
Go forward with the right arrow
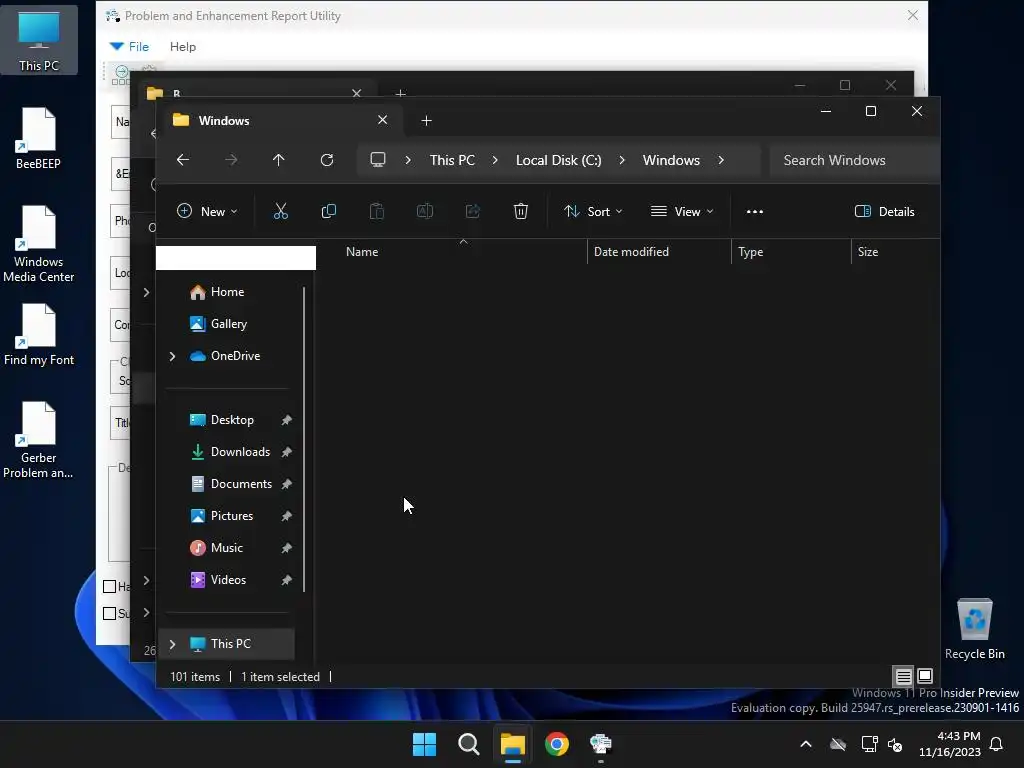click(231, 160)
